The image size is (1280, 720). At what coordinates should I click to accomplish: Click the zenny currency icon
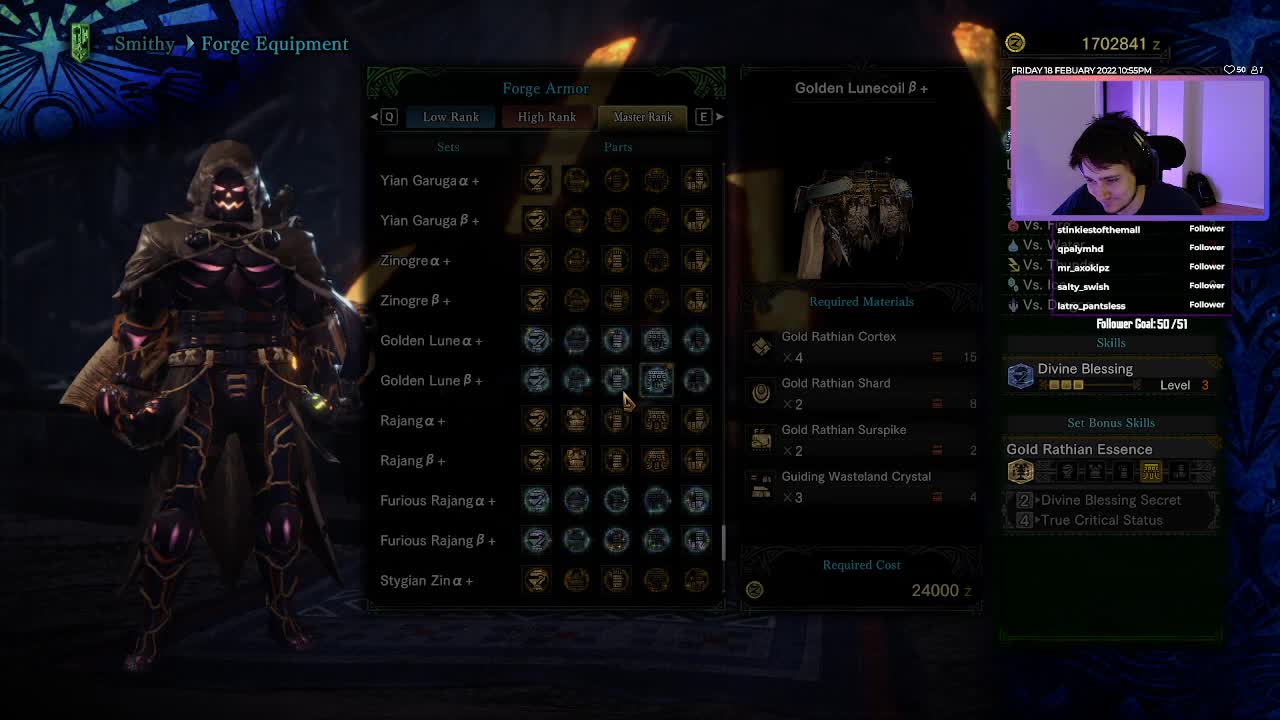point(1015,43)
